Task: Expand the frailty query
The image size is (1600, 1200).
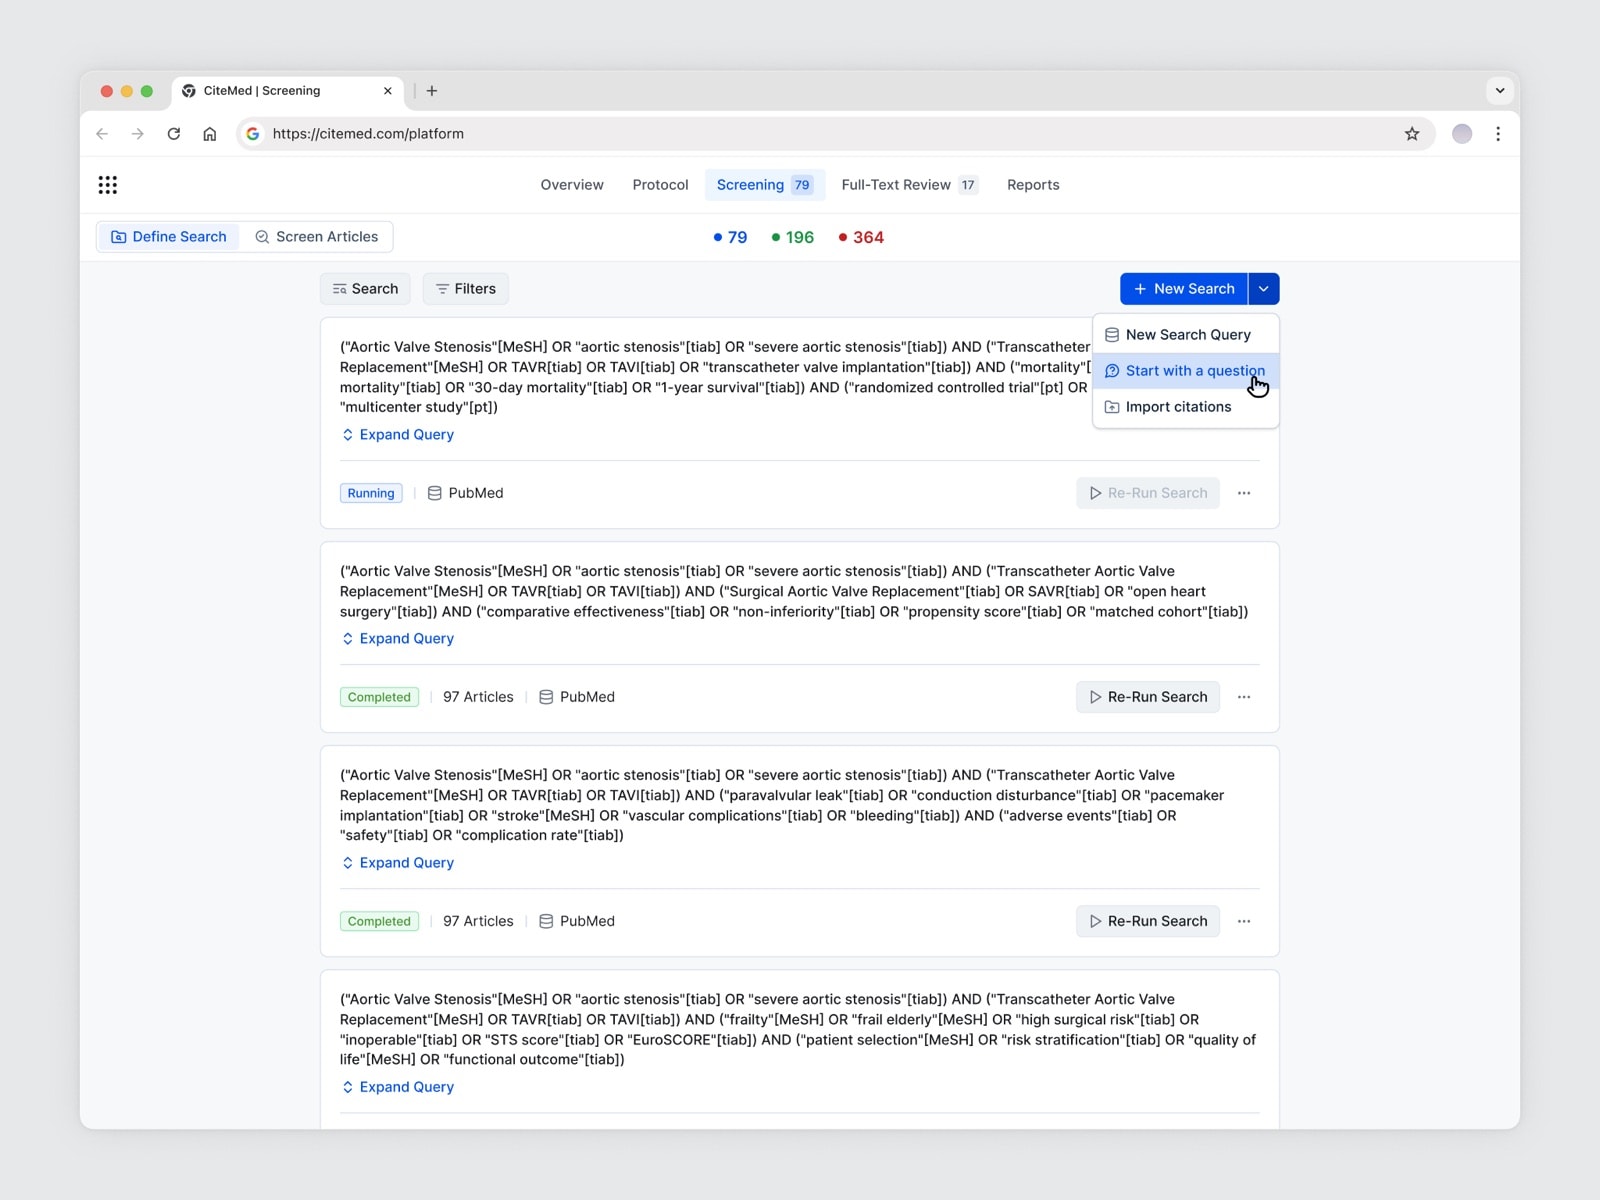Action: [x=398, y=1087]
